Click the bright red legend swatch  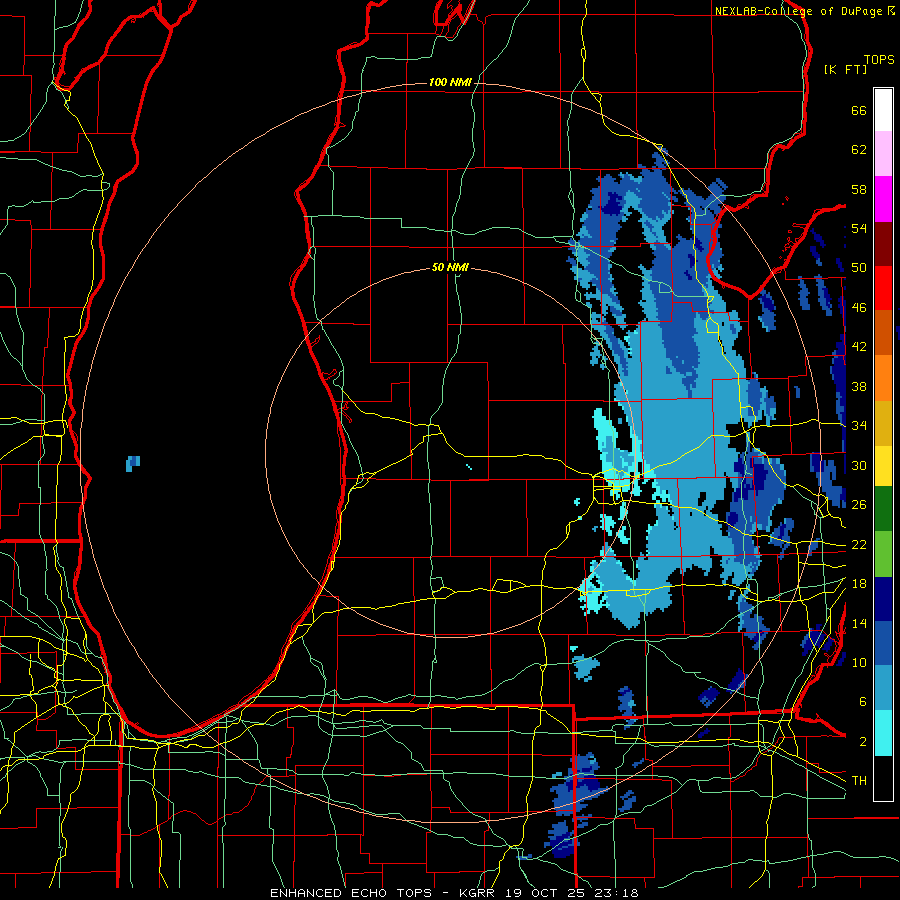tap(883, 288)
